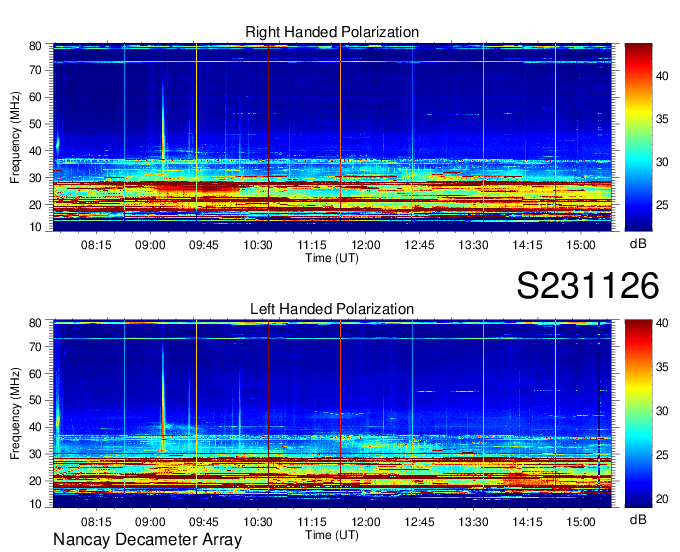Select the S231126 observation identifier
The image size is (680, 552).
[x=588, y=285]
